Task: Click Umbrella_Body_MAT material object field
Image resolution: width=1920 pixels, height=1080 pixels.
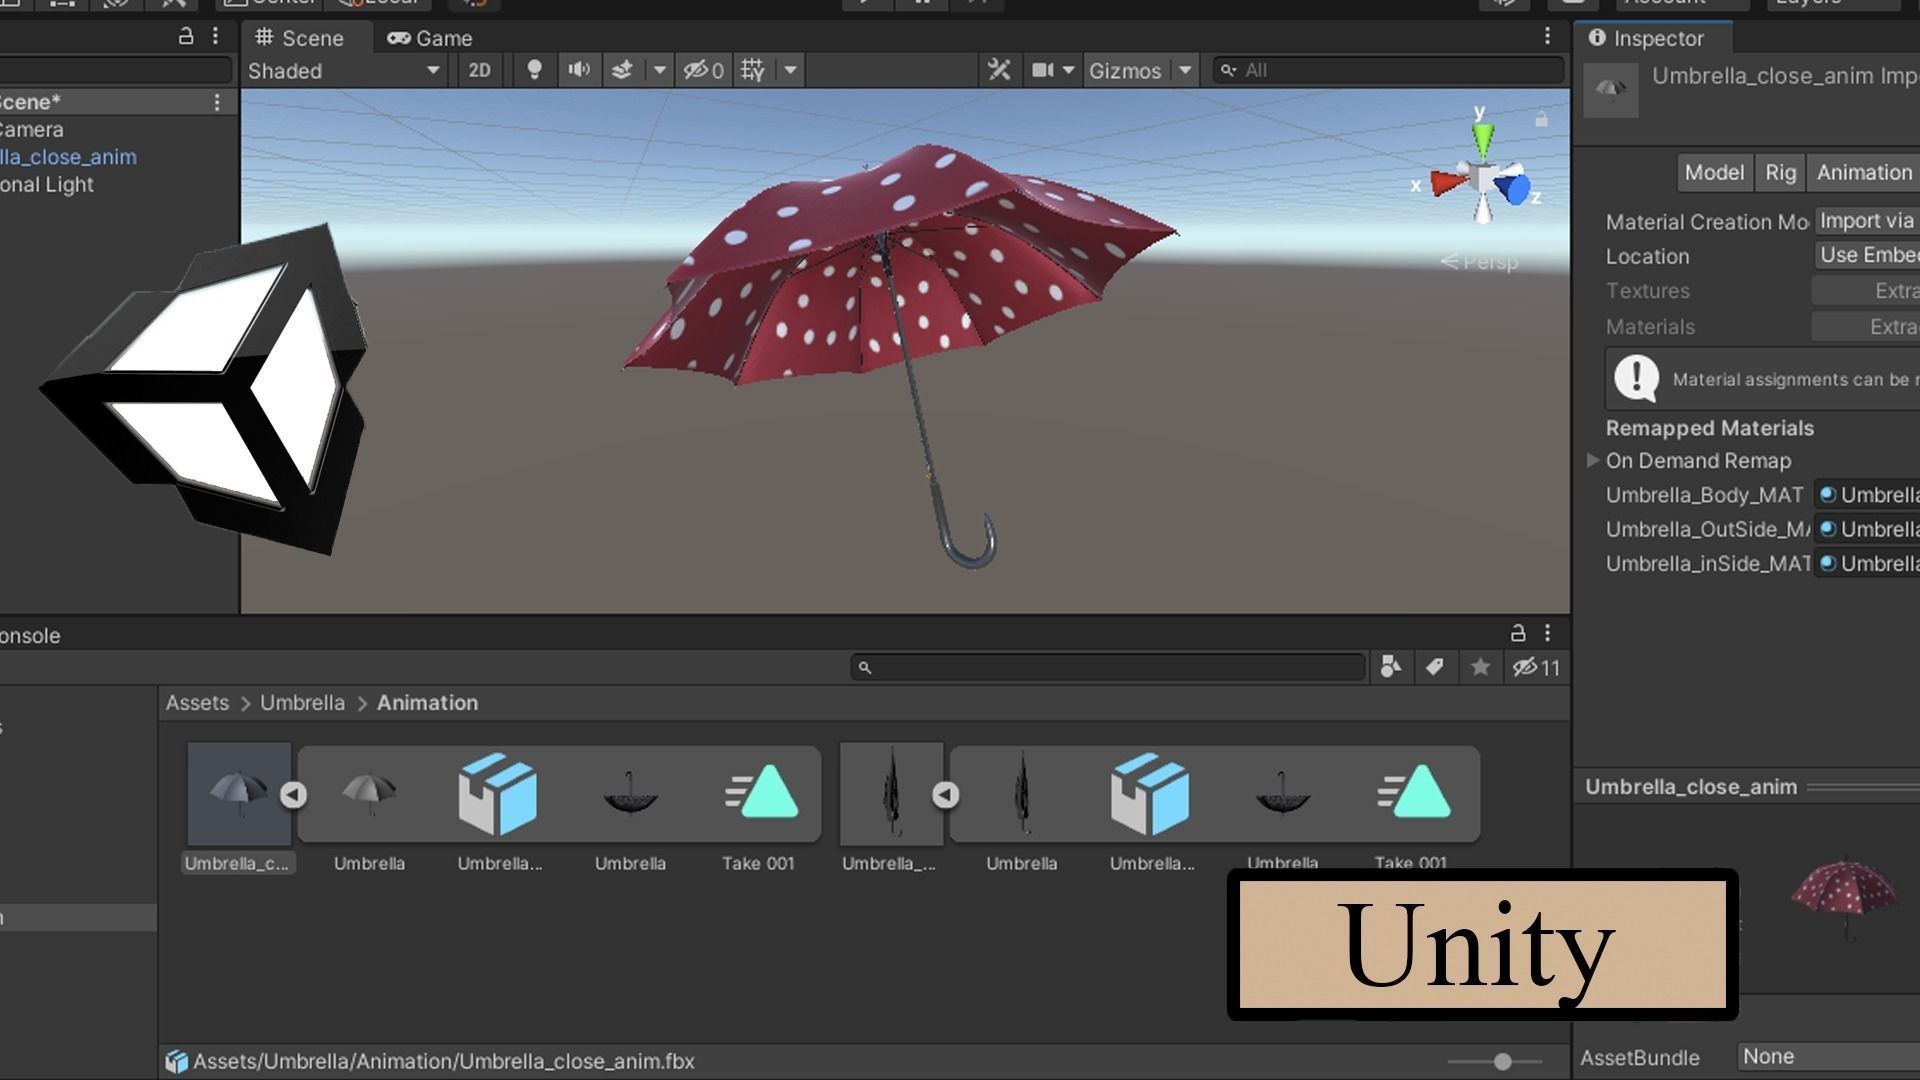Action: (1867, 495)
